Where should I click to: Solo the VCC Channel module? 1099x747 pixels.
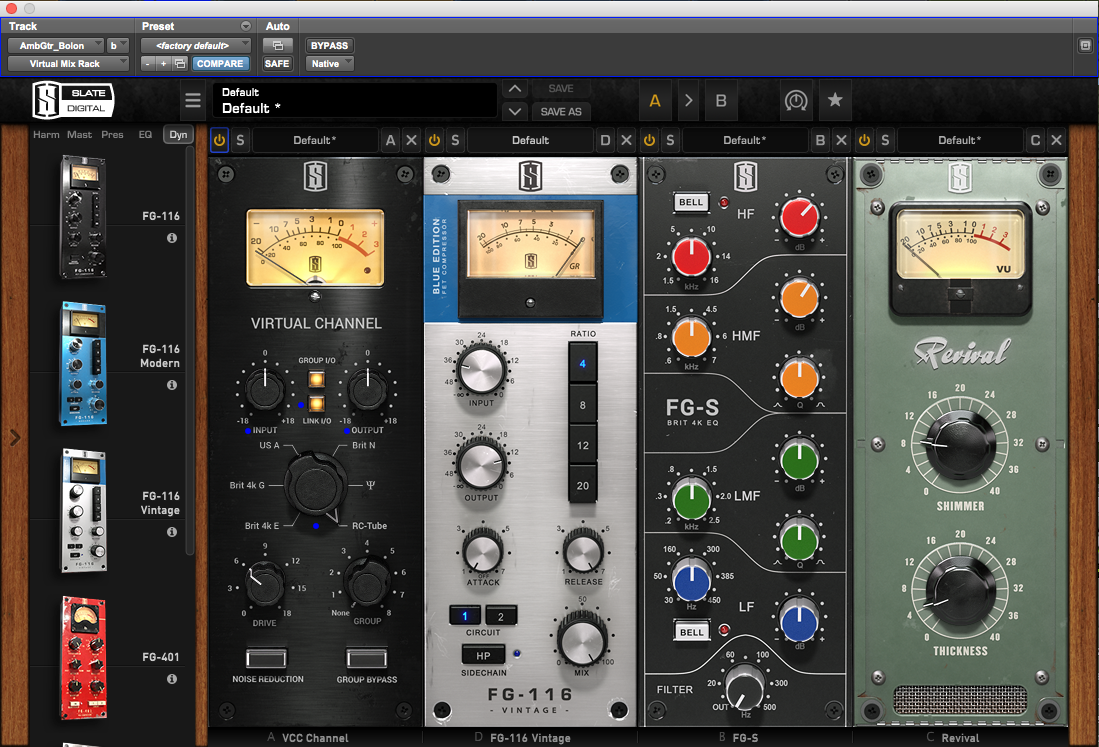240,140
